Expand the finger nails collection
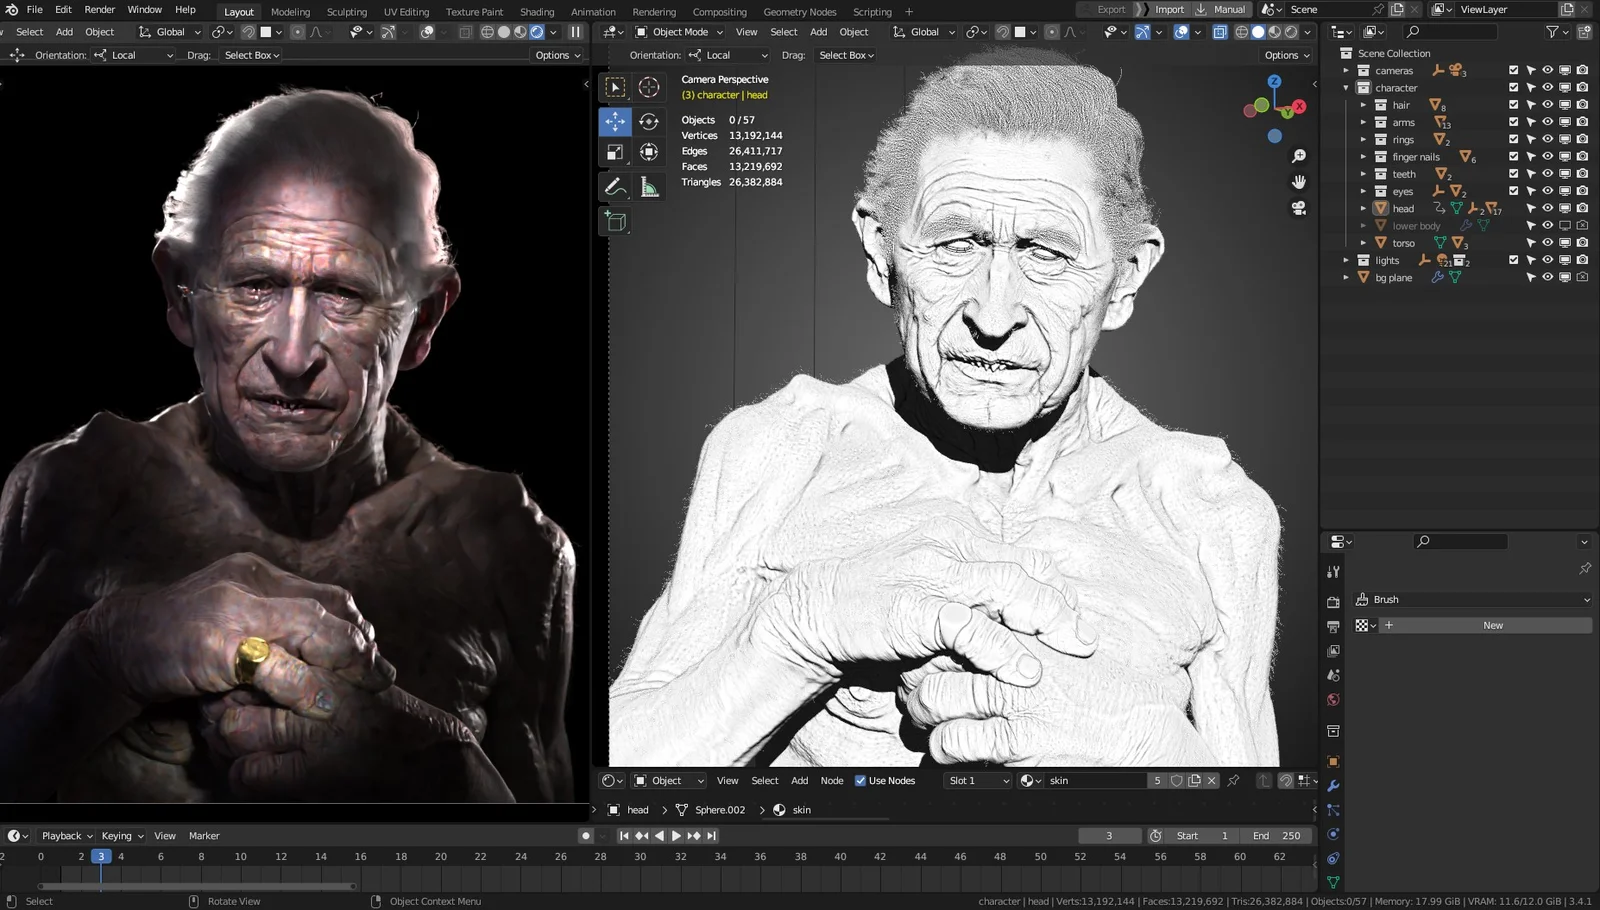This screenshot has height=910, width=1600. pos(1364,156)
